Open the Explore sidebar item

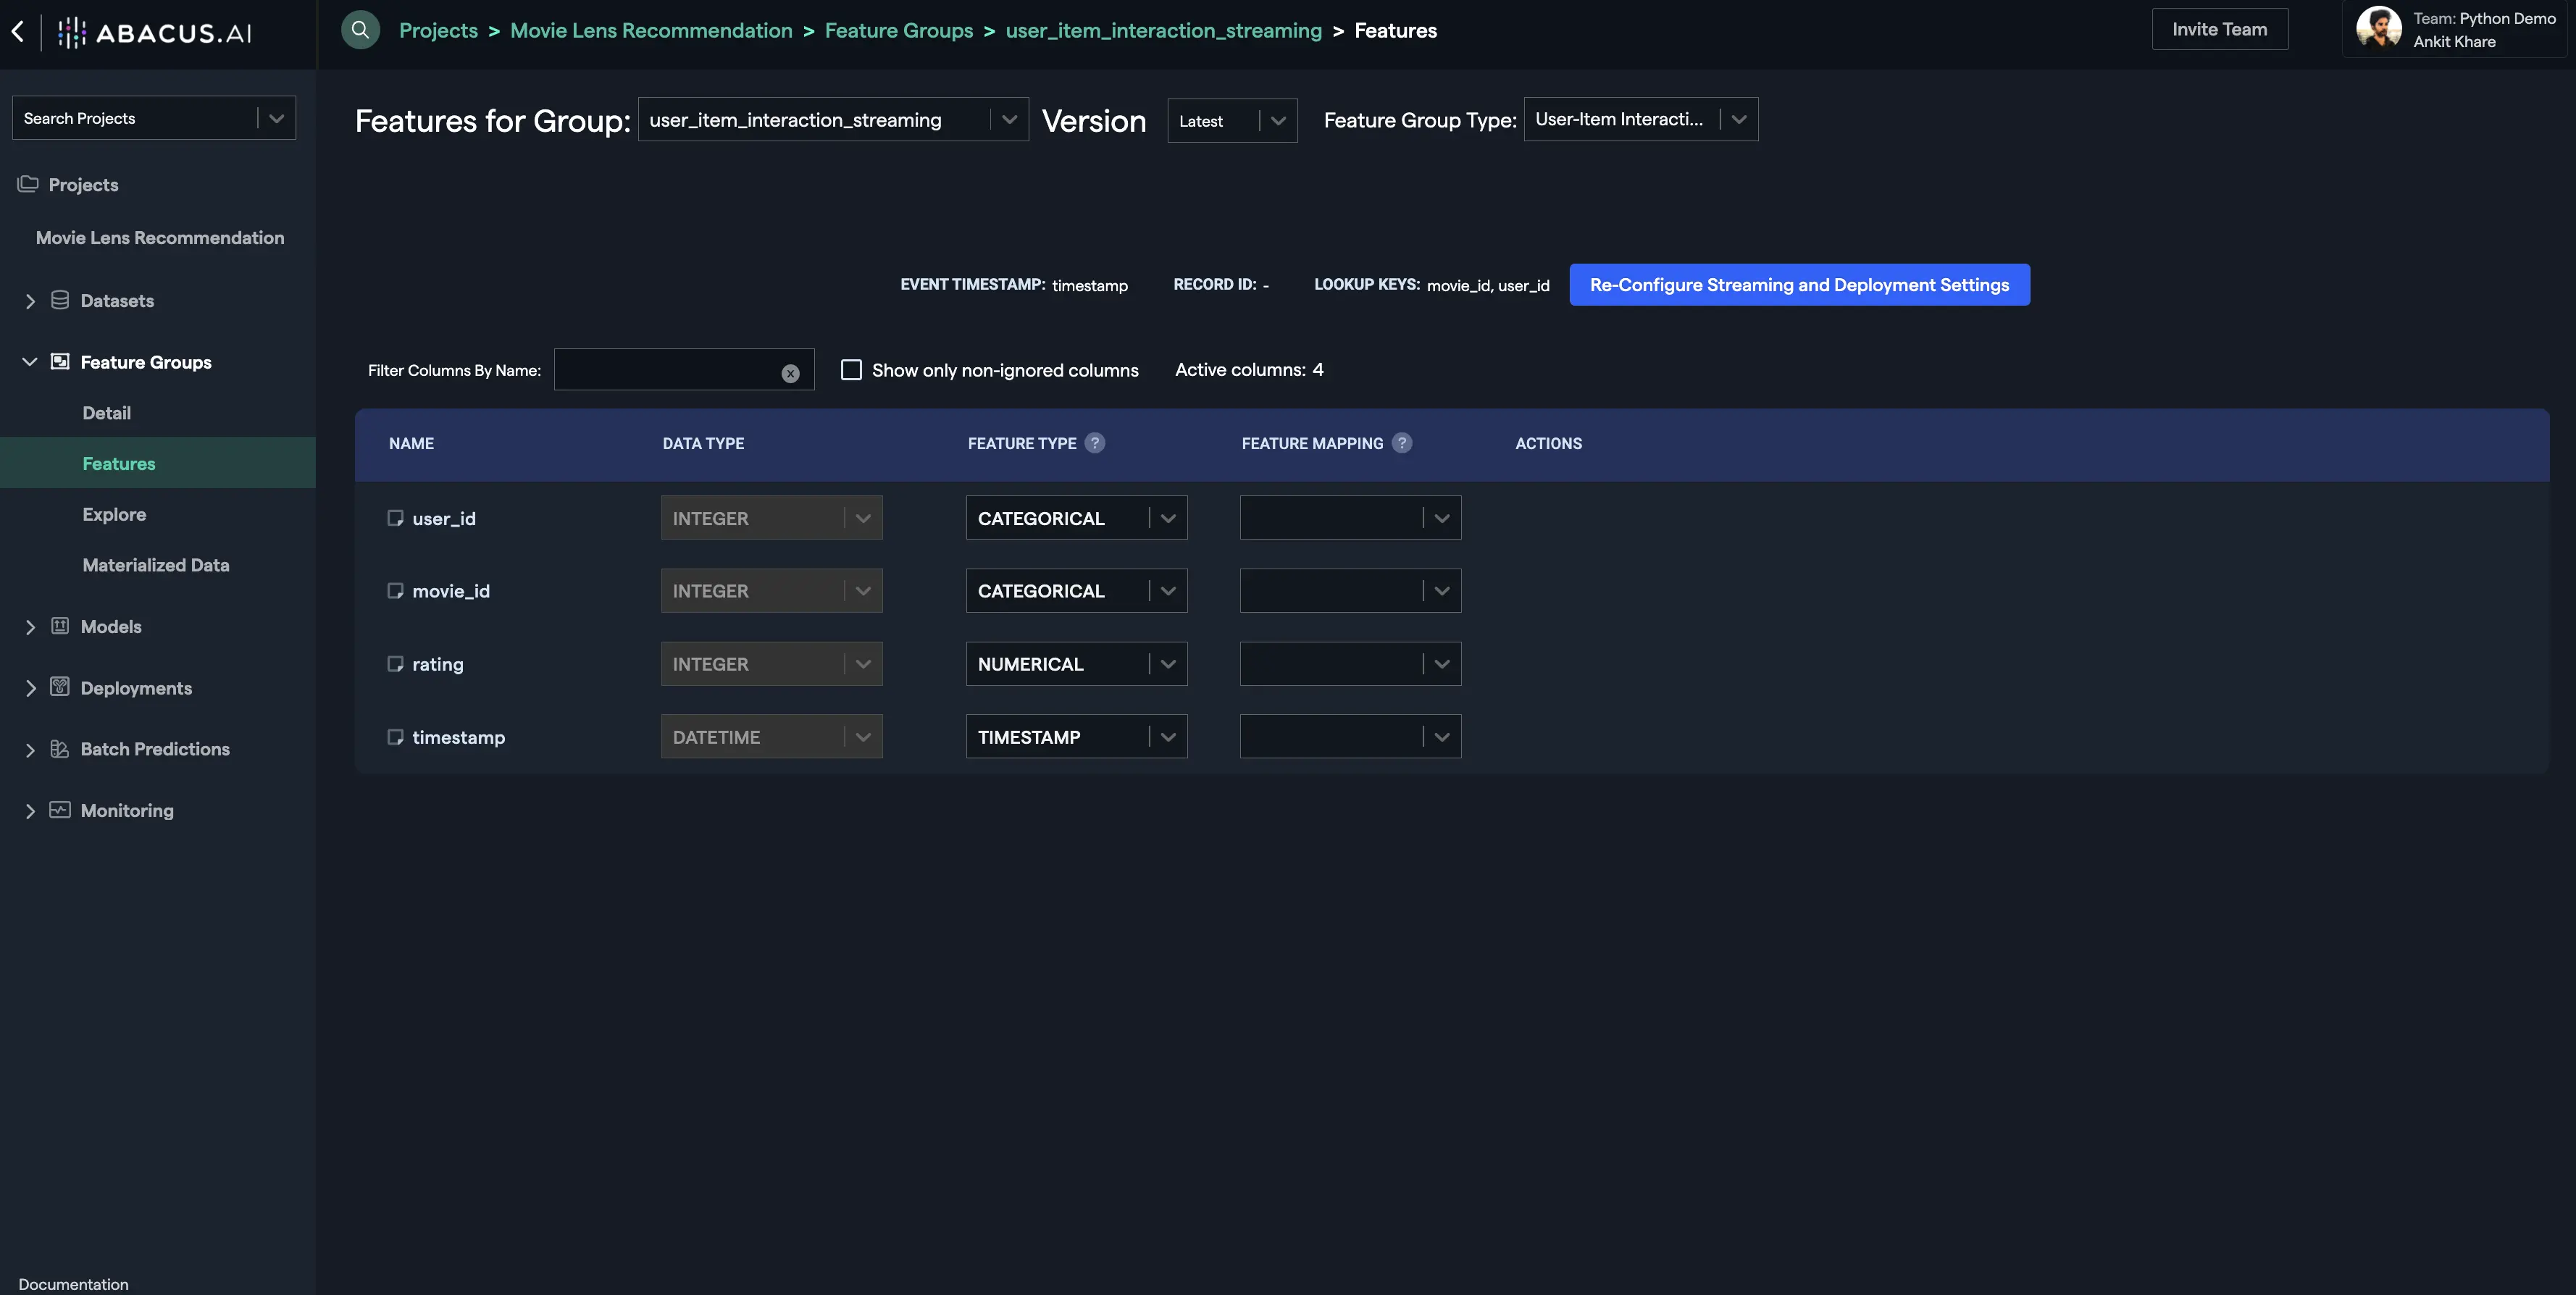[x=114, y=514]
